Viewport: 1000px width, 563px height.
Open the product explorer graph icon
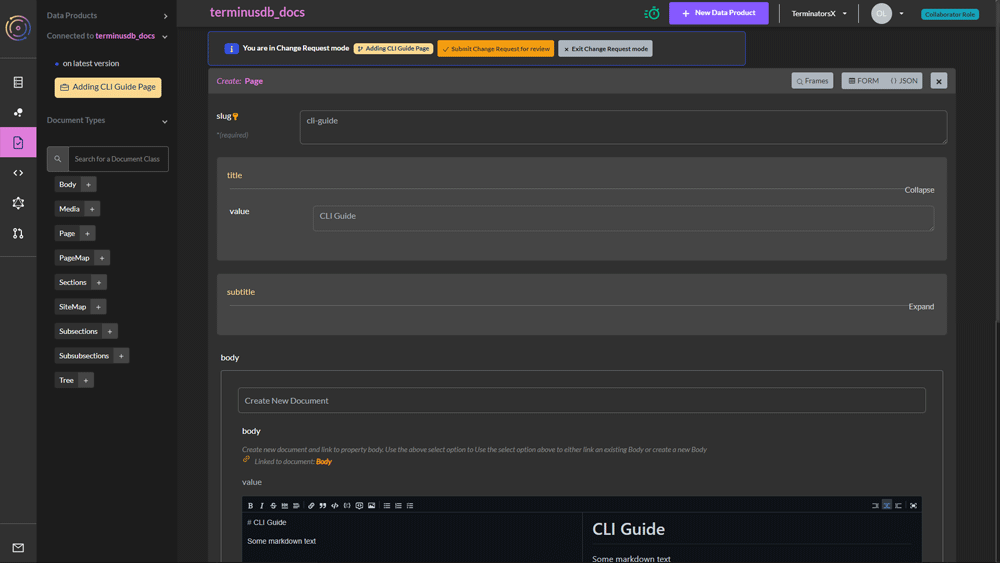pos(18,112)
